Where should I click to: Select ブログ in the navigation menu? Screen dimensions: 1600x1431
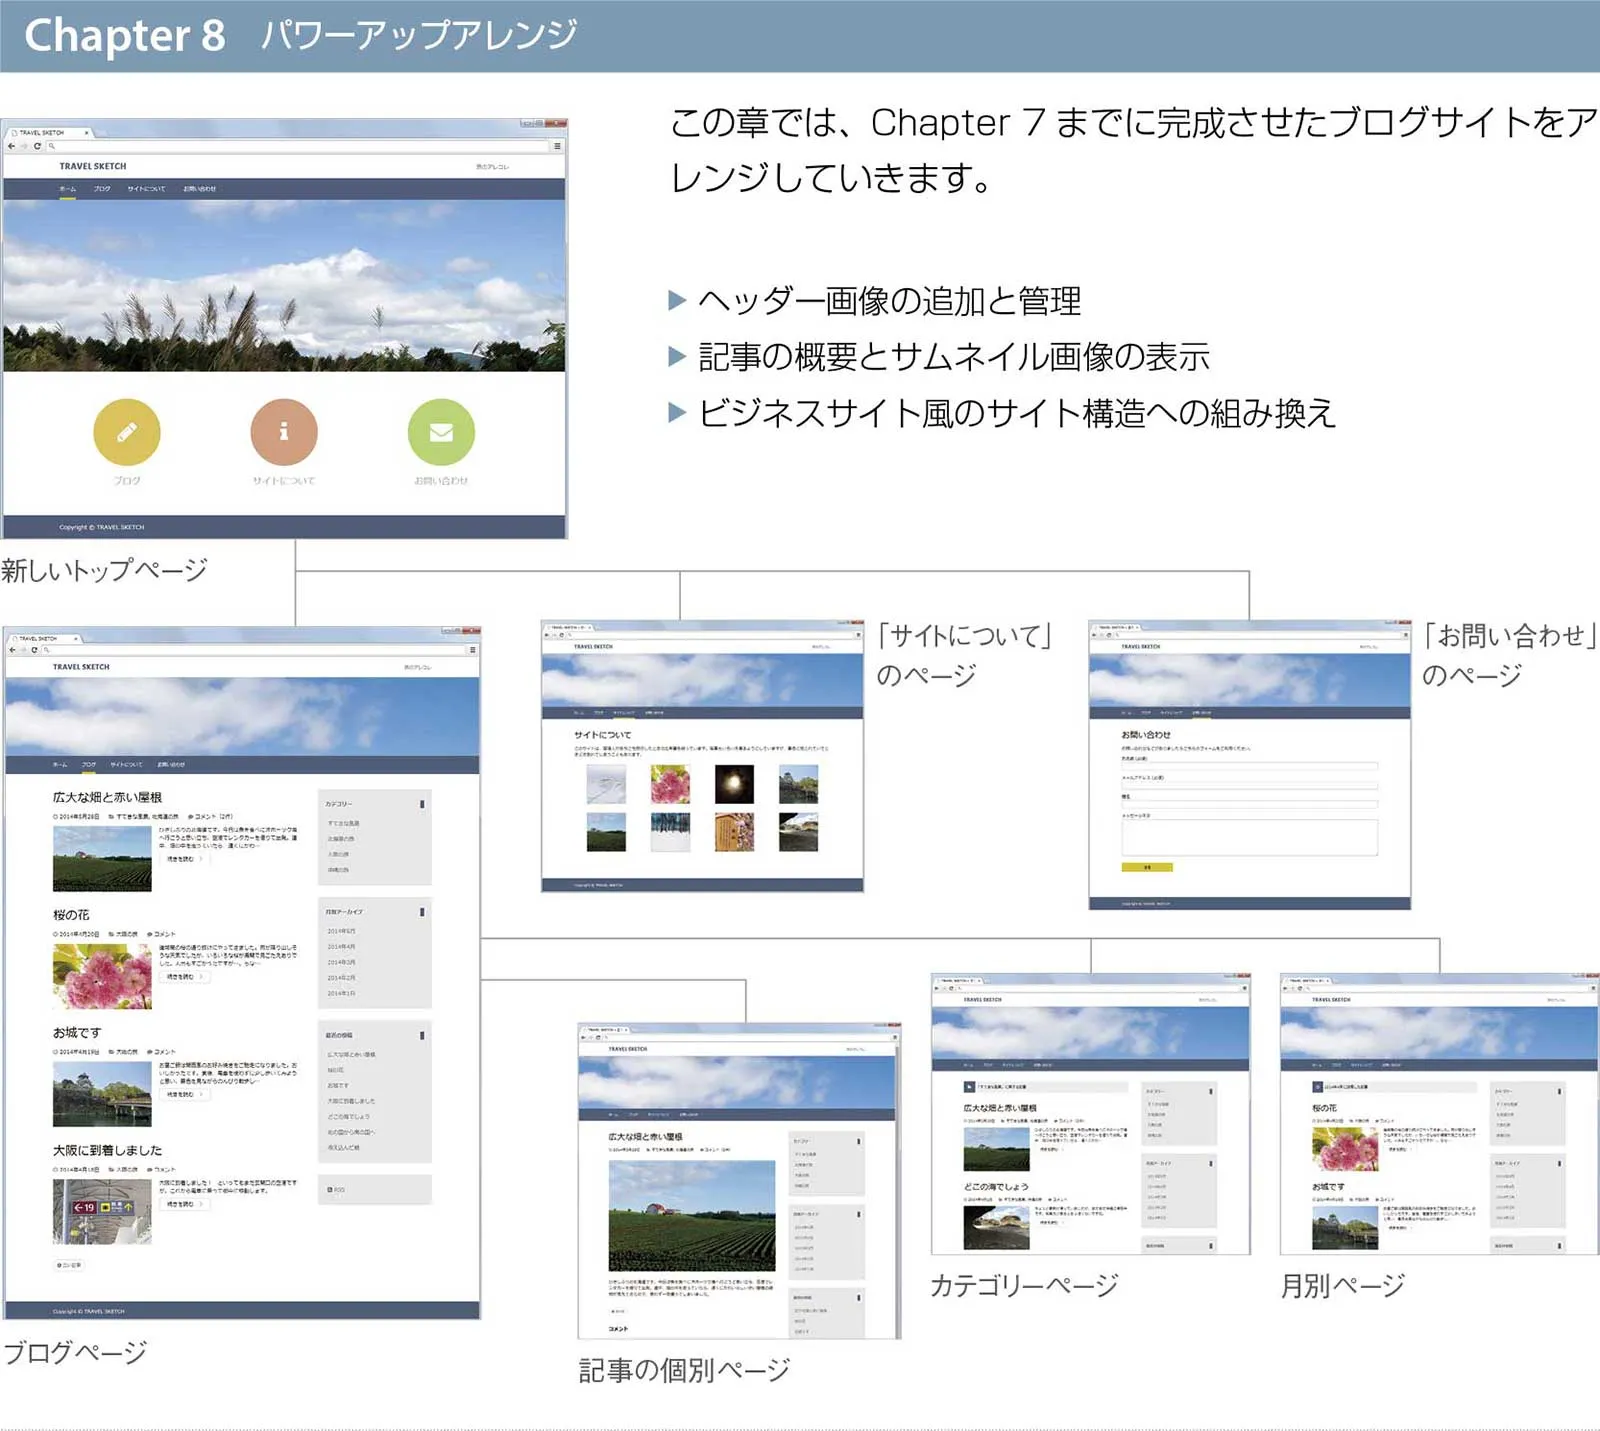[88, 765]
